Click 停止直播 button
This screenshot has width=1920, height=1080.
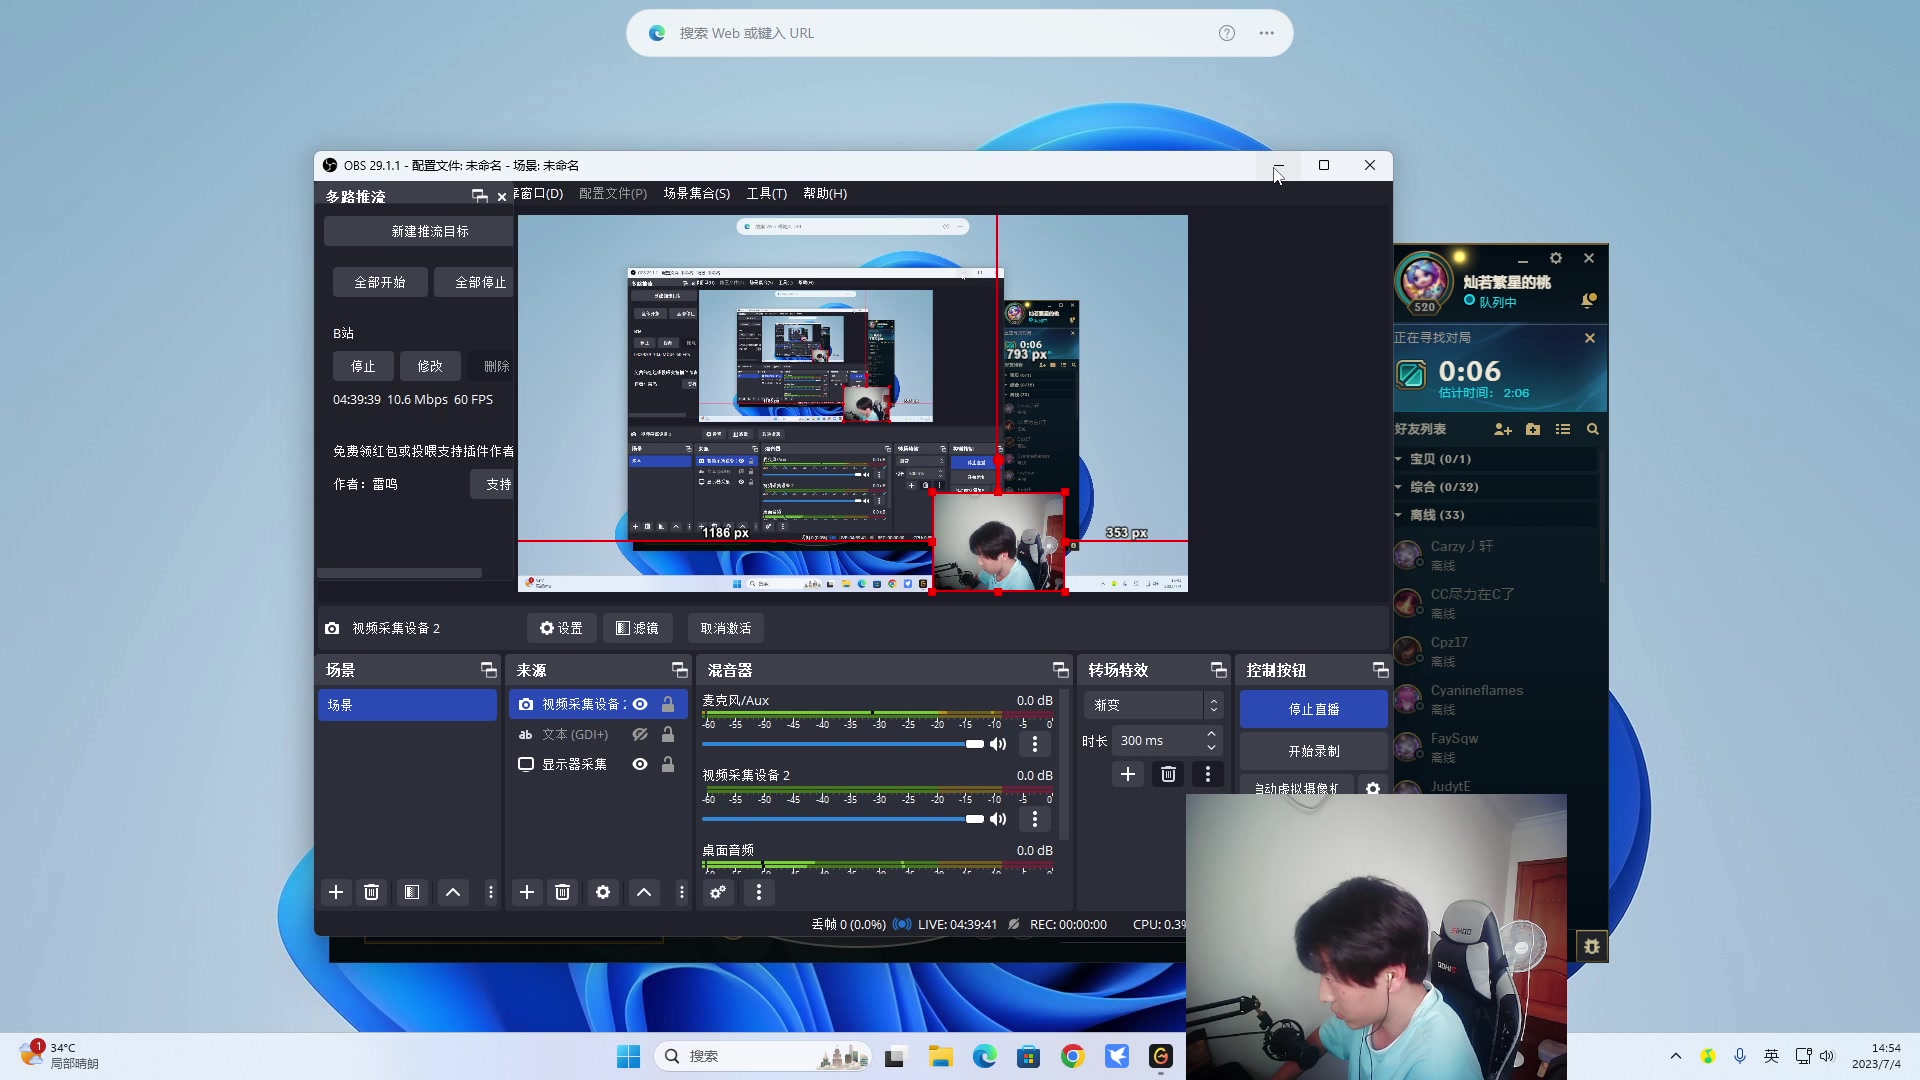[1314, 709]
